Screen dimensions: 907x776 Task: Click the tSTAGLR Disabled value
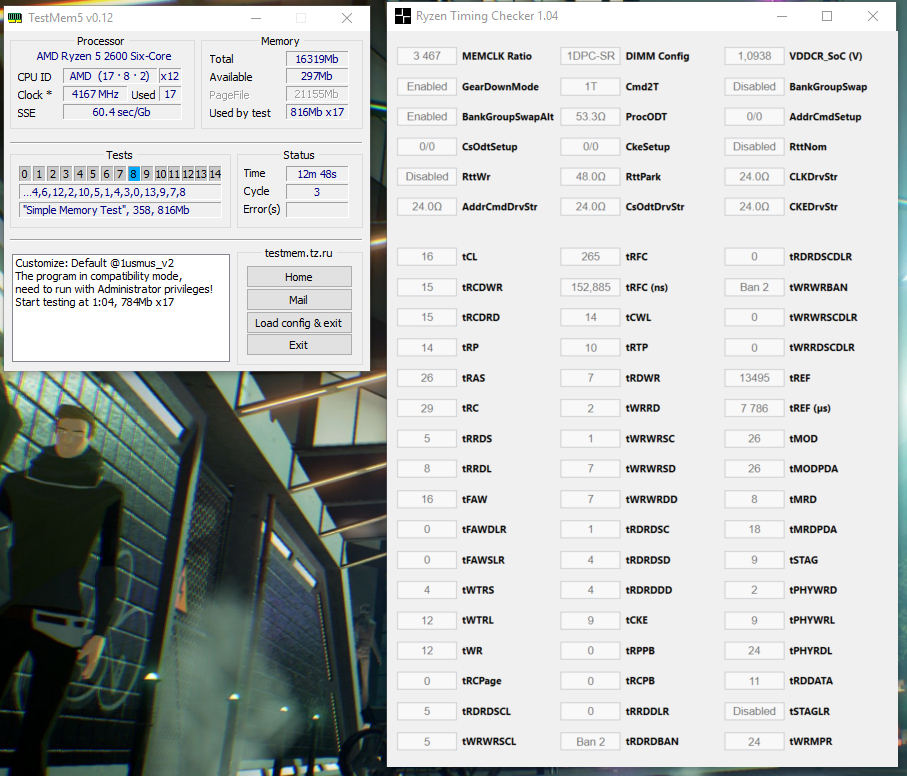click(754, 711)
